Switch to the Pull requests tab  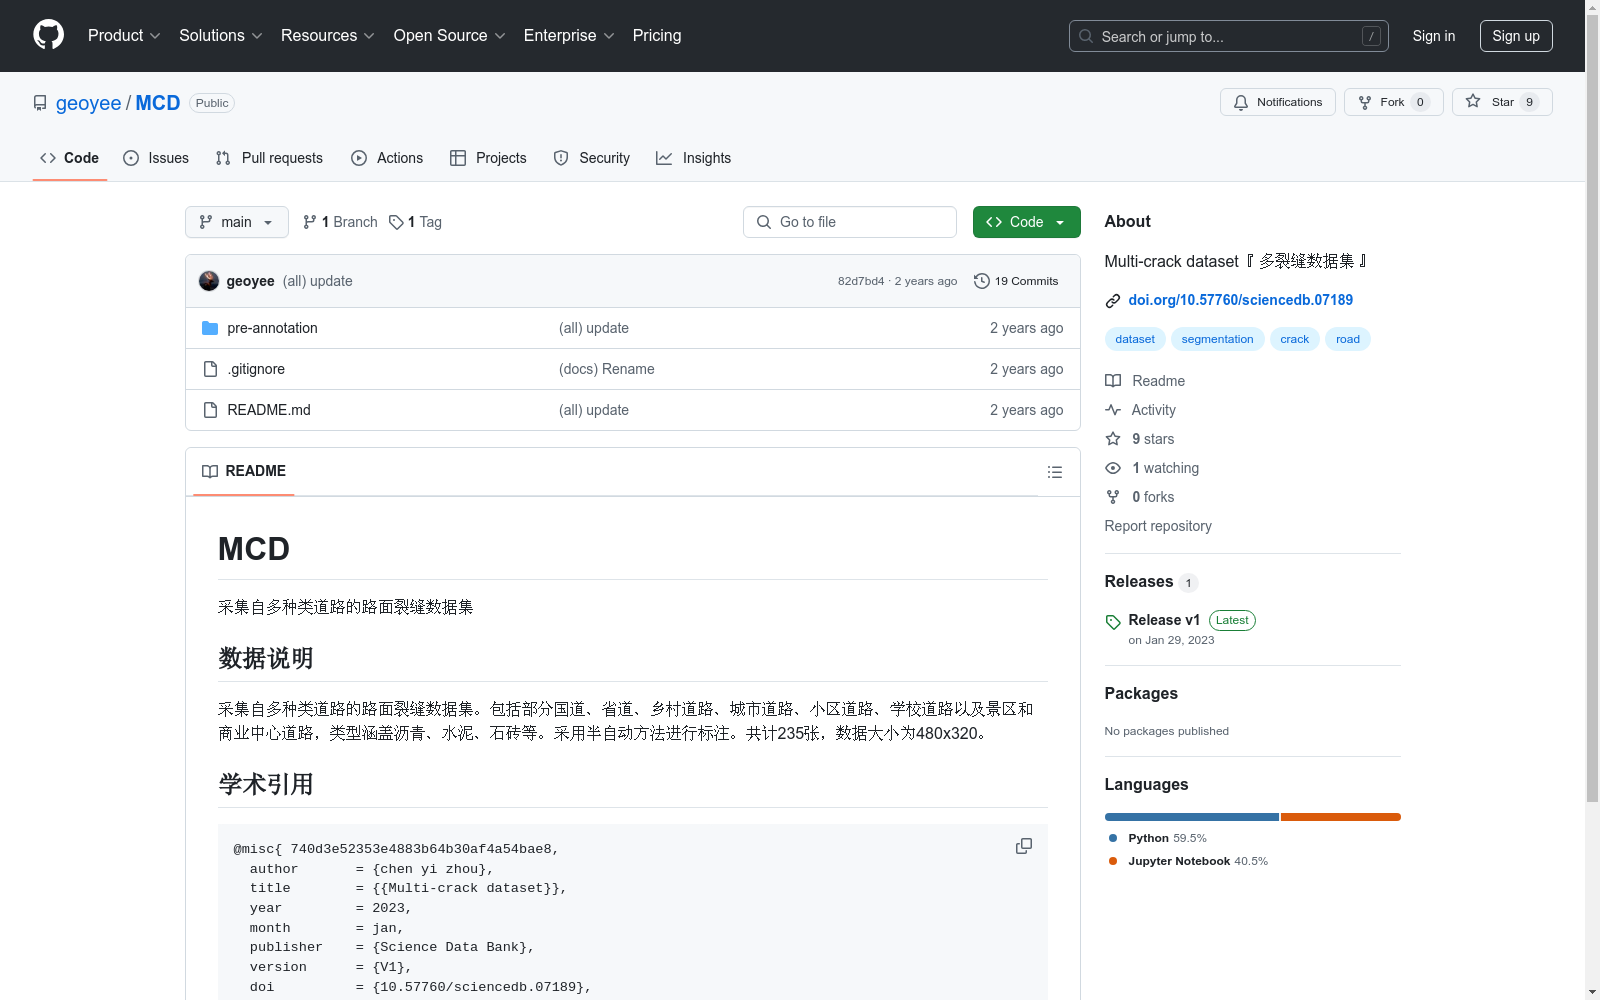[x=269, y=158]
